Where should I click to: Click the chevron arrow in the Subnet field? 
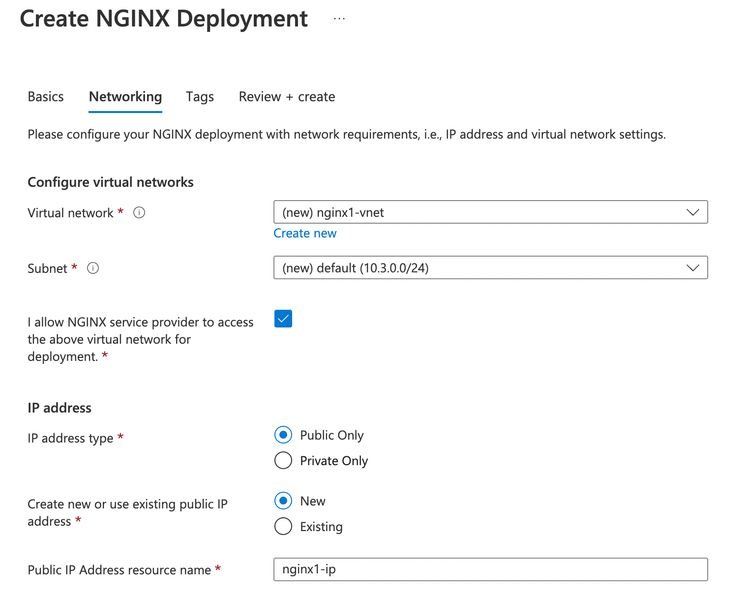pyautogui.click(x=692, y=268)
